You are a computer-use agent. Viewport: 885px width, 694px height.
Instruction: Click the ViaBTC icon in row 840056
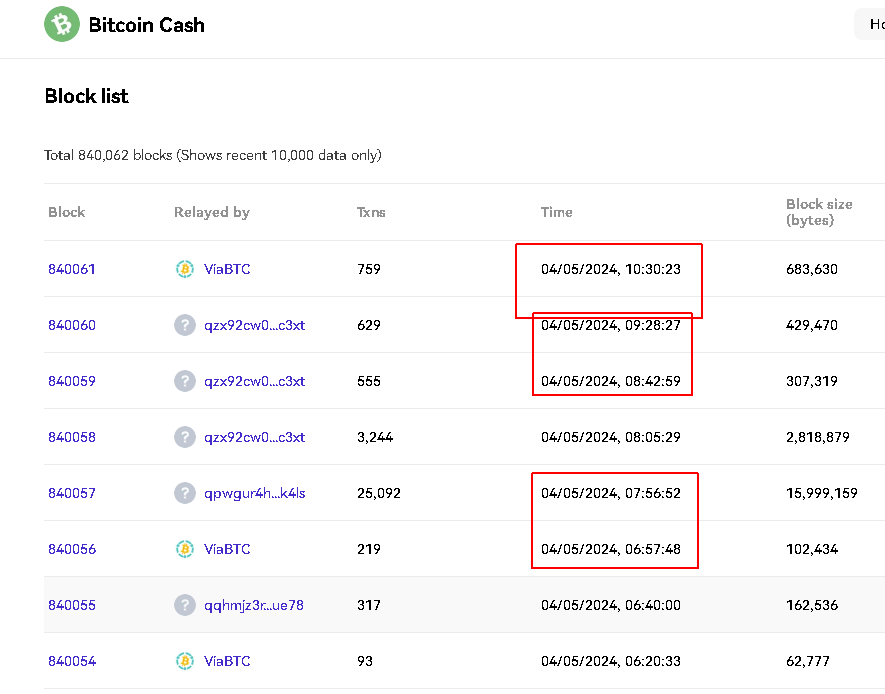[x=185, y=549]
